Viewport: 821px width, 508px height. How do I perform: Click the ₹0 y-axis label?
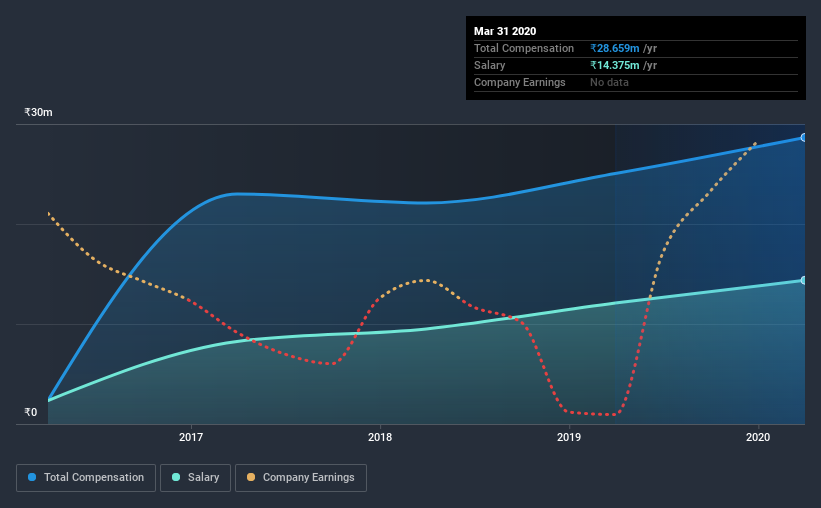pyautogui.click(x=31, y=413)
